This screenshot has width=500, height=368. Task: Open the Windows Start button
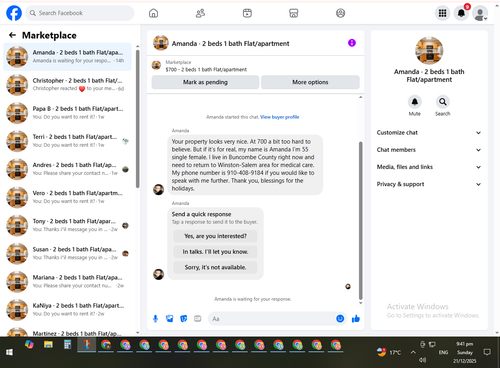[9, 352]
